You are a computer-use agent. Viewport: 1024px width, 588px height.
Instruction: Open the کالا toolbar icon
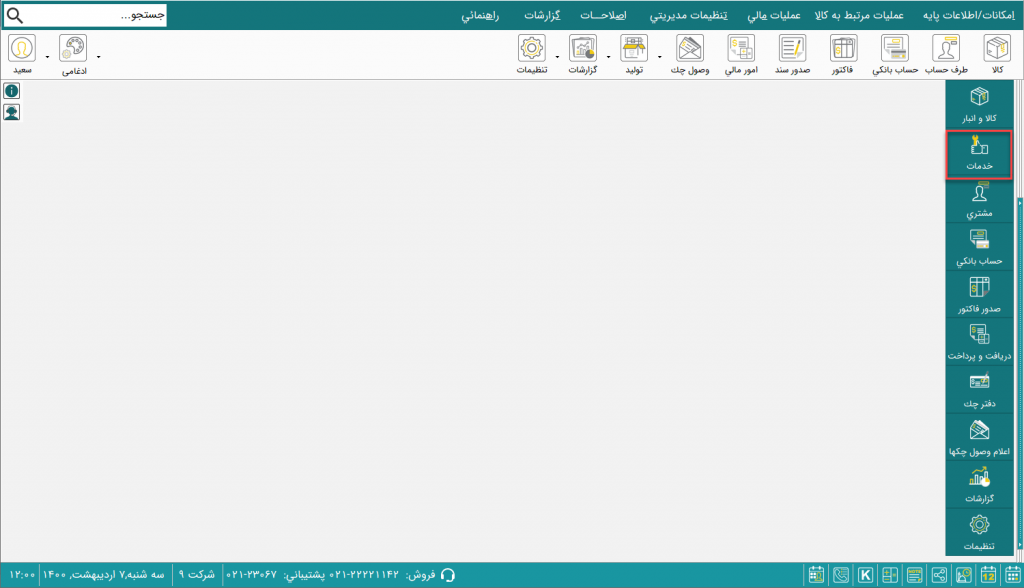[x=997, y=54]
